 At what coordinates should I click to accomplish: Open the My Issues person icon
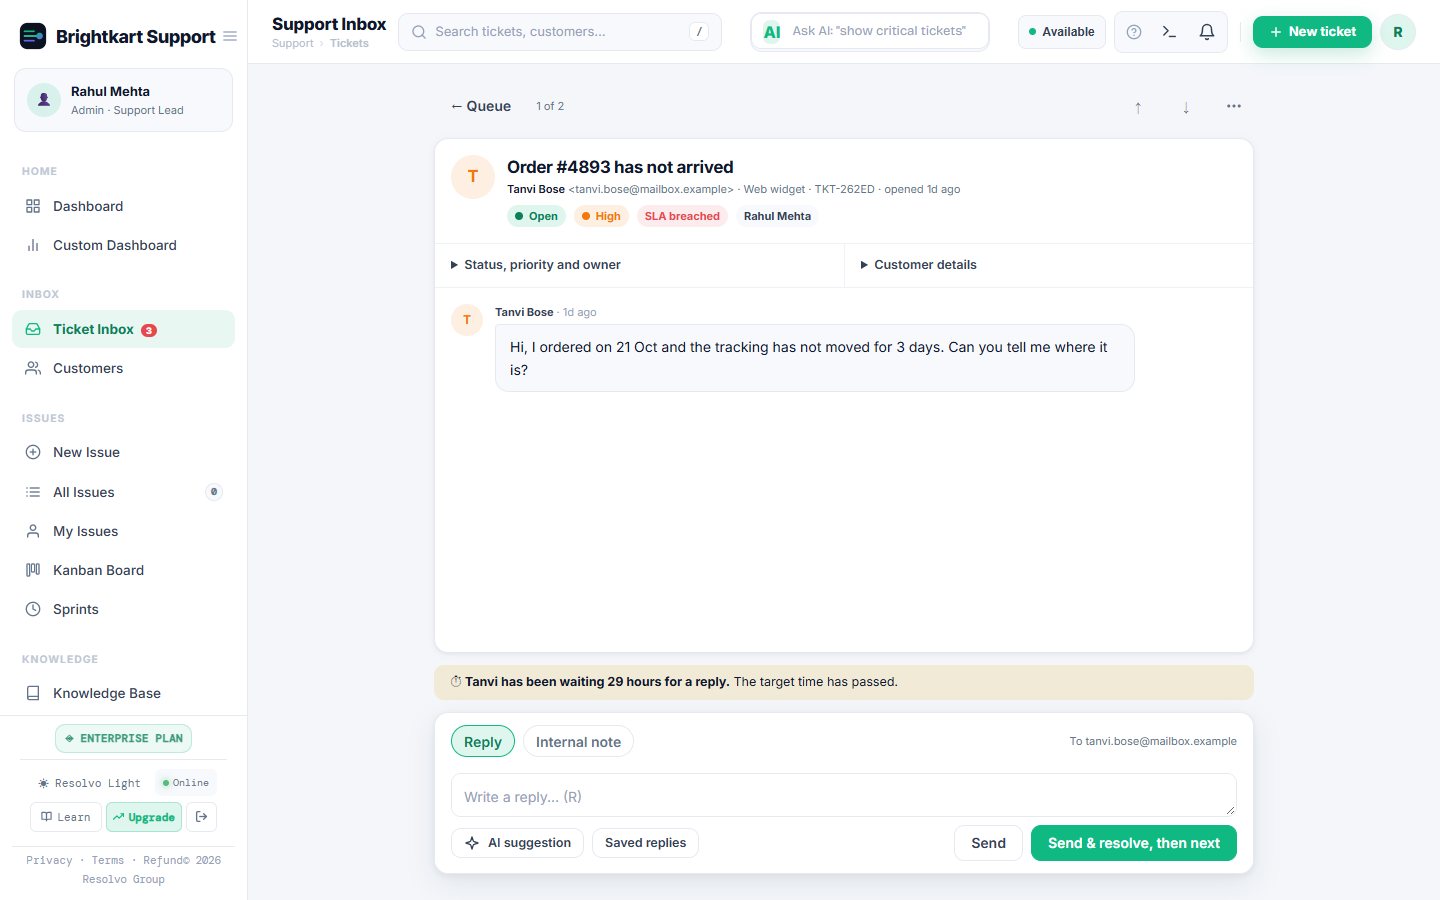(x=33, y=531)
